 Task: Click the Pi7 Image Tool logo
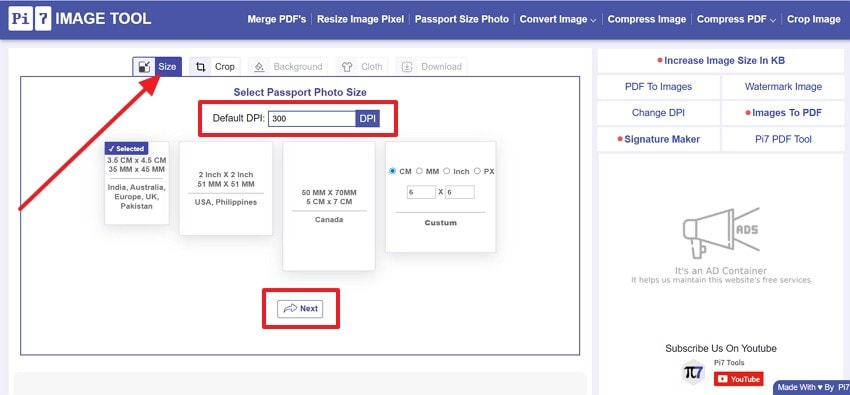[x=80, y=19]
